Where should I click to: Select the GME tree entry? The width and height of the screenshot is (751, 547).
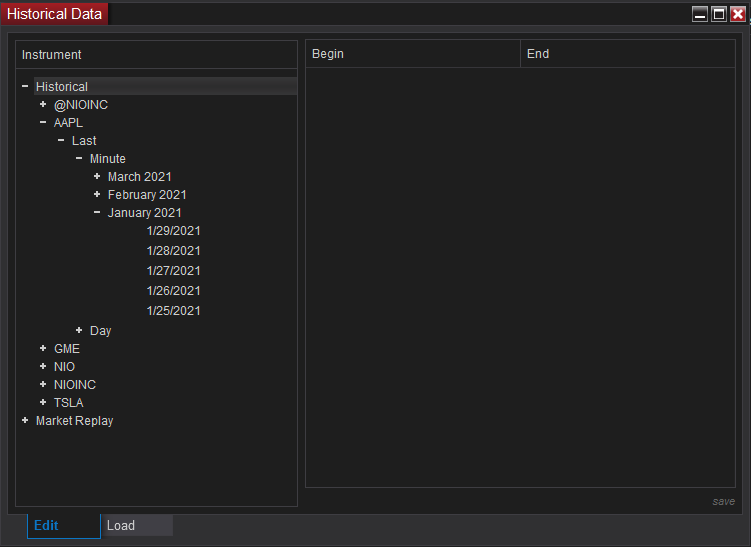click(67, 349)
